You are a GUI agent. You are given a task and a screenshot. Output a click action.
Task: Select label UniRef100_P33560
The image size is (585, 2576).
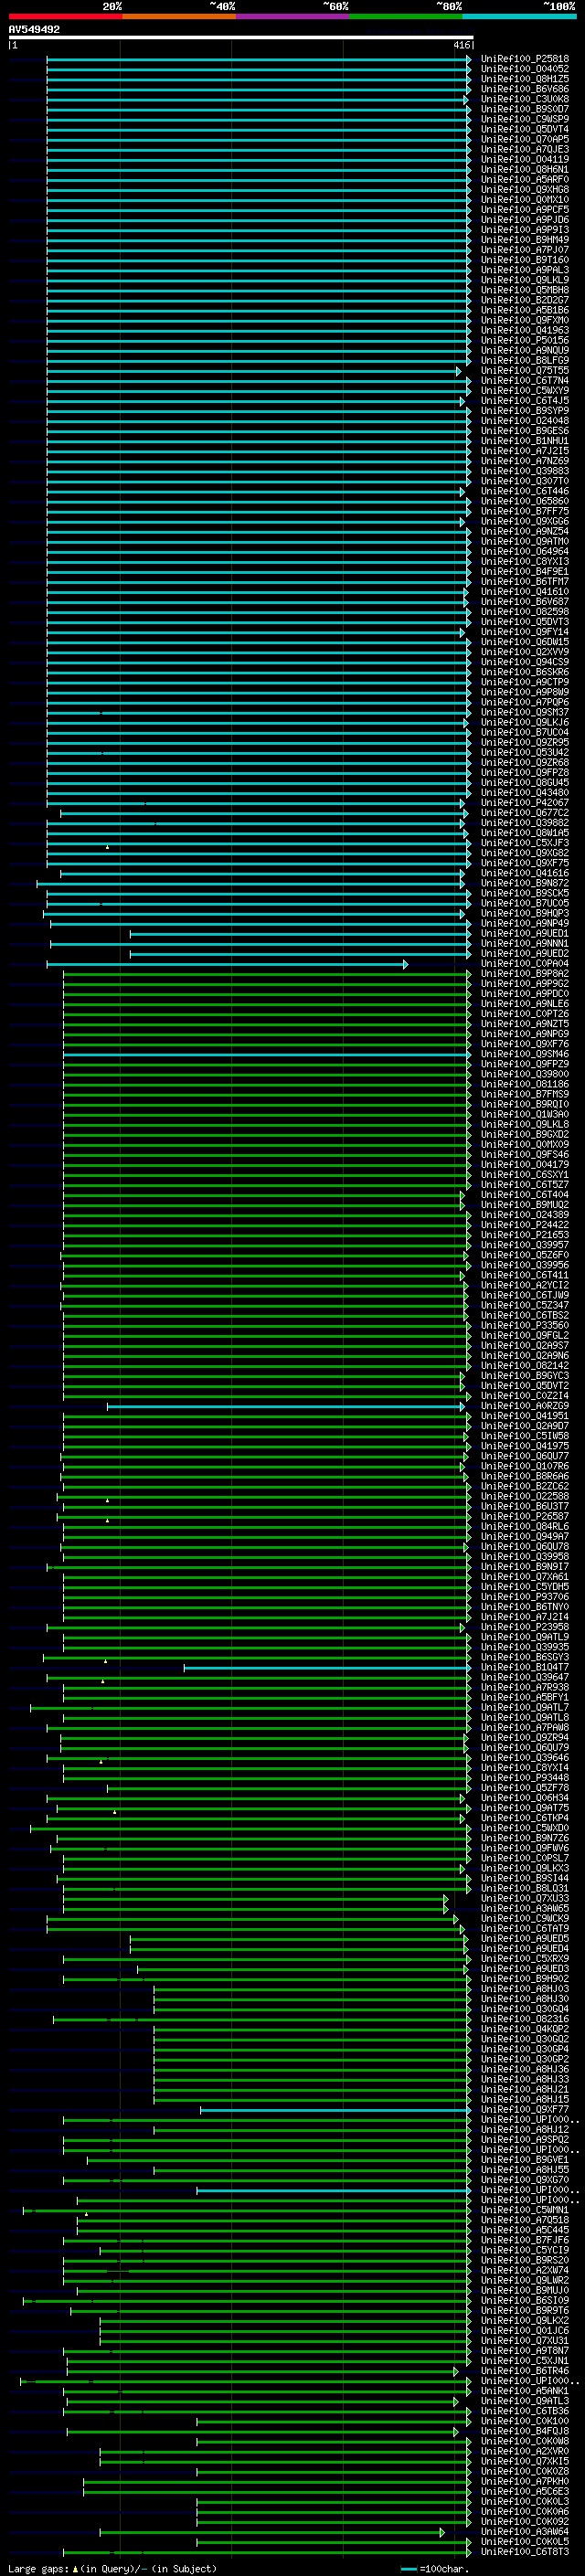525,1326
